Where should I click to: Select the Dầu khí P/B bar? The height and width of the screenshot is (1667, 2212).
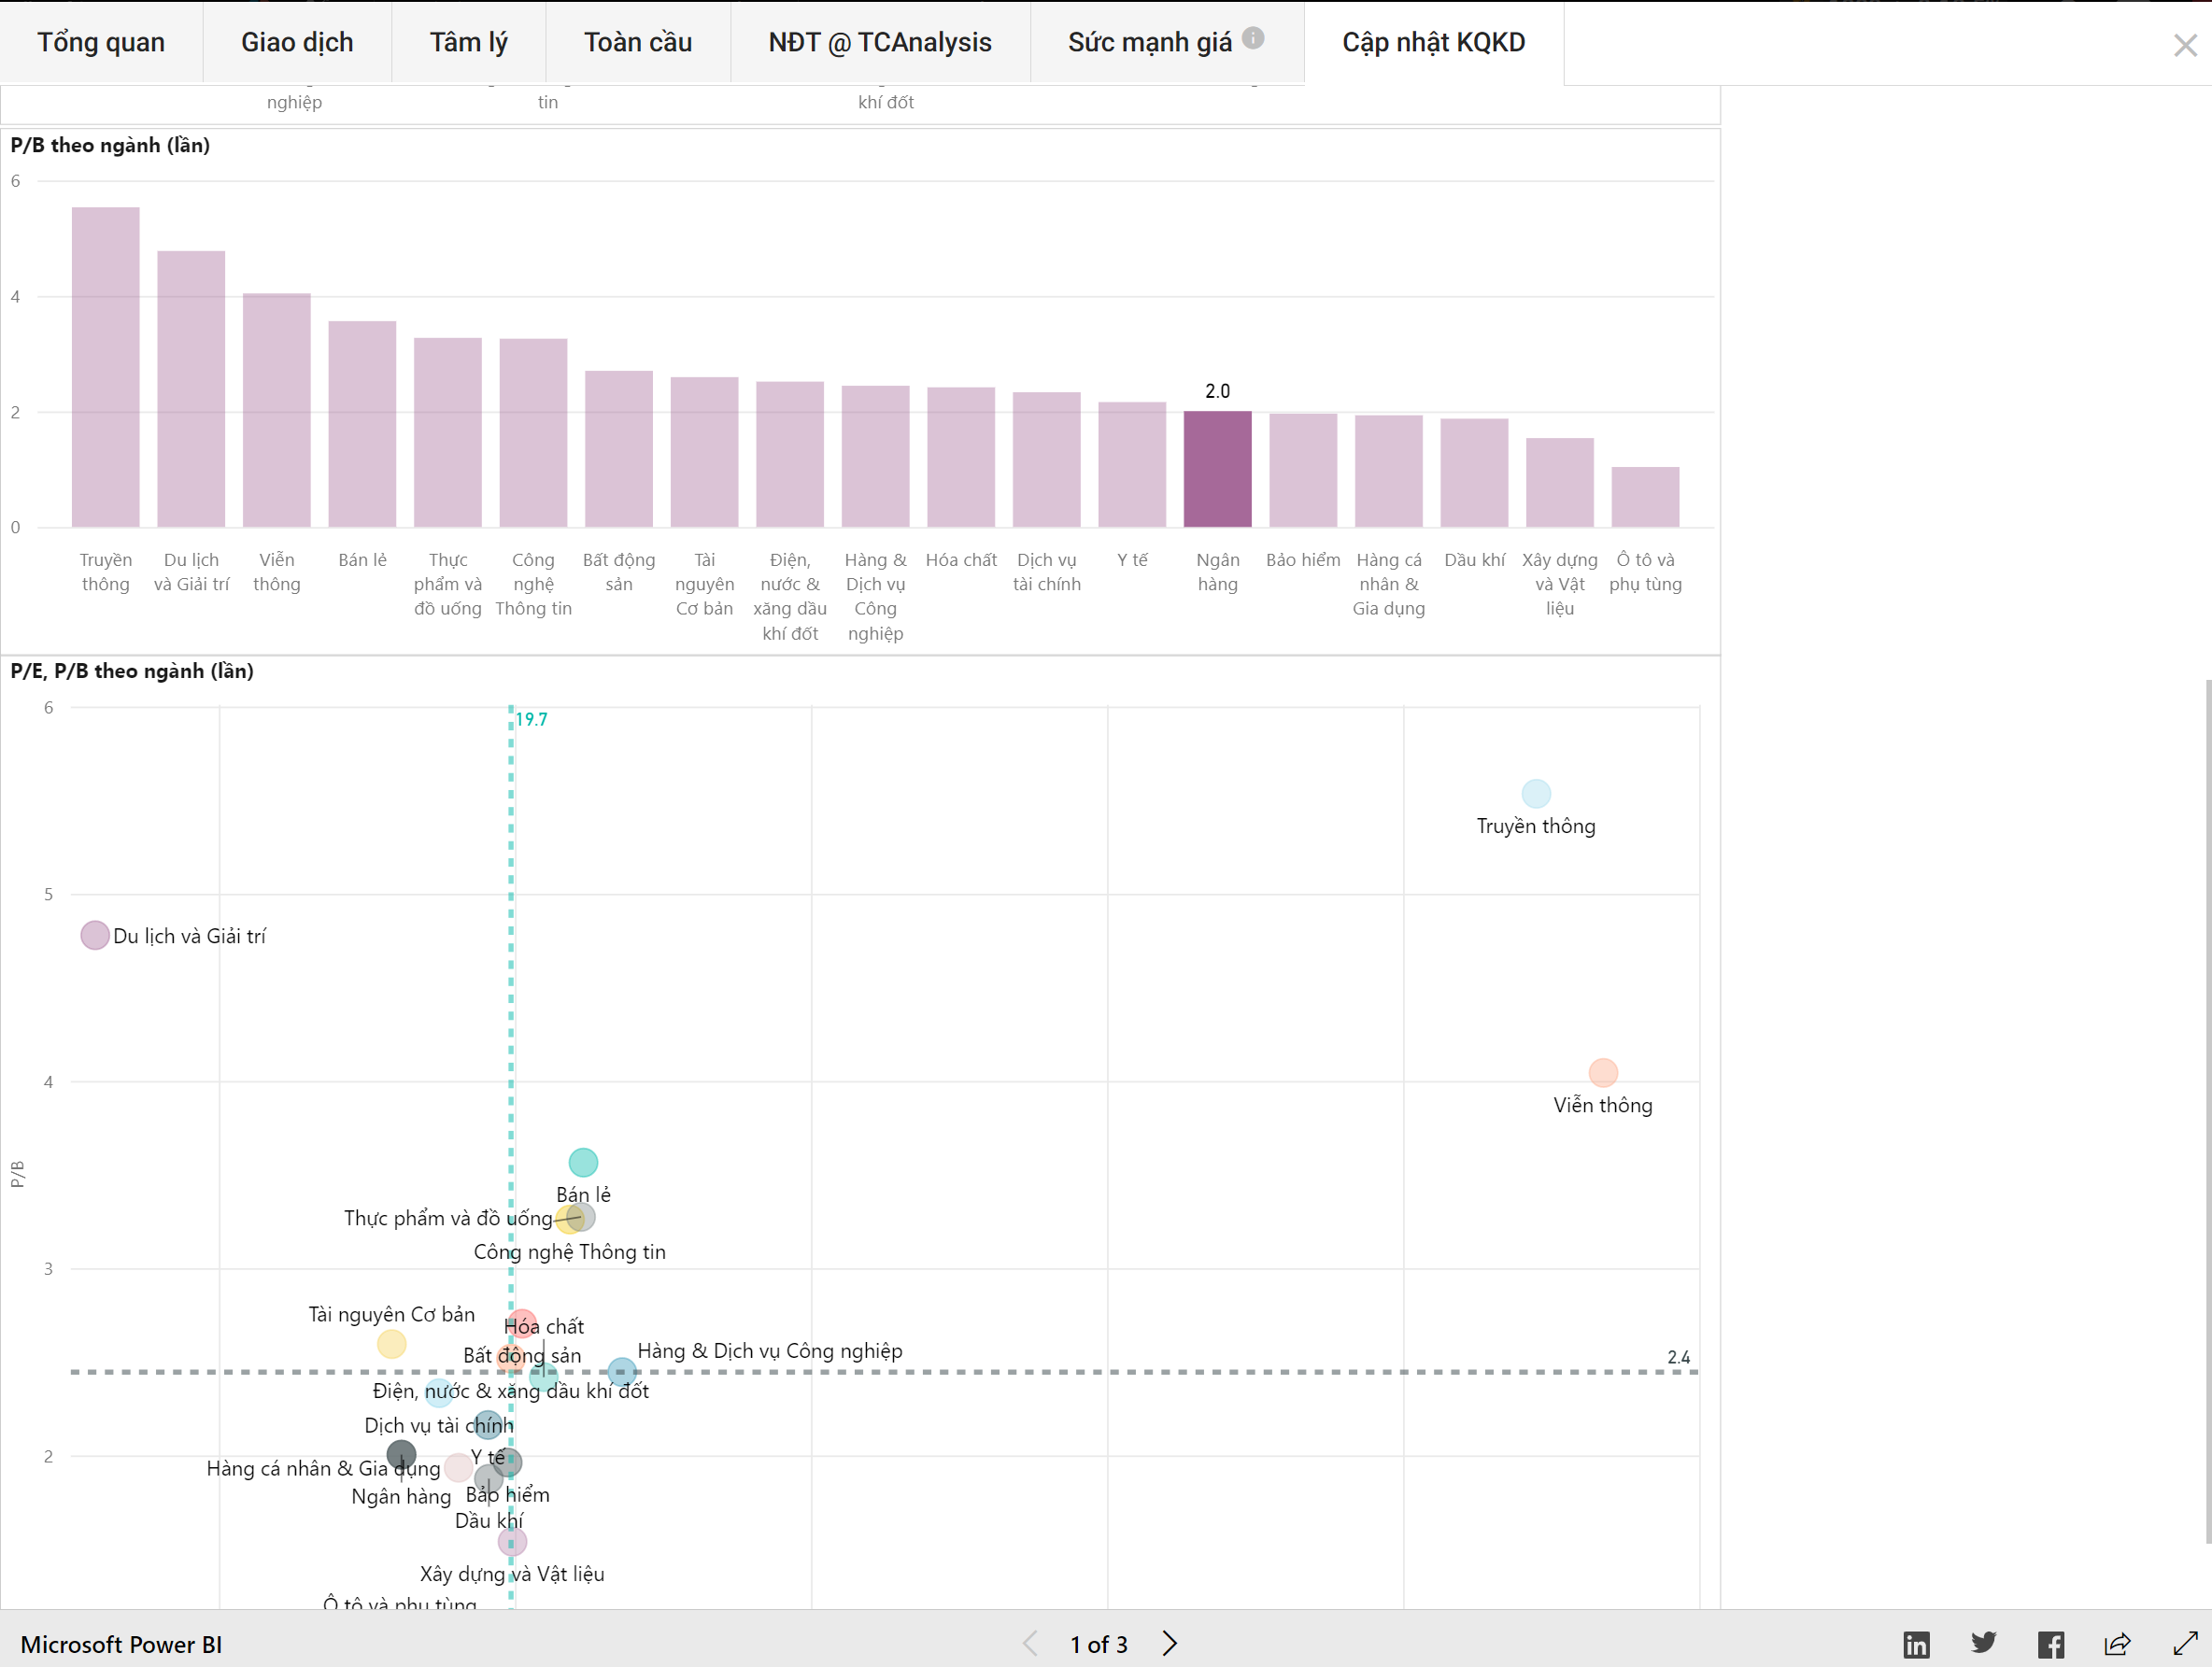pyautogui.click(x=1474, y=473)
